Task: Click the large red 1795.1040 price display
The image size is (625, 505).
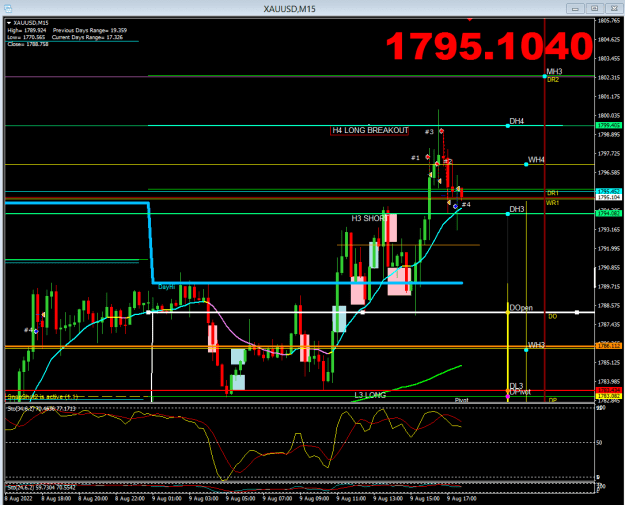Action: coord(489,46)
